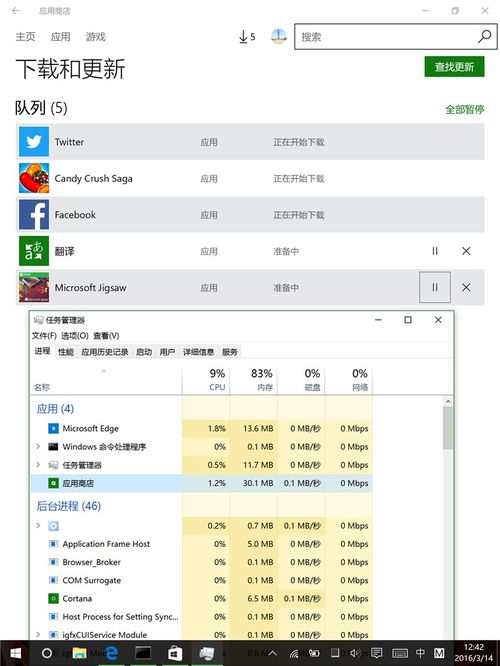Open the Windows Start button

[16, 653]
